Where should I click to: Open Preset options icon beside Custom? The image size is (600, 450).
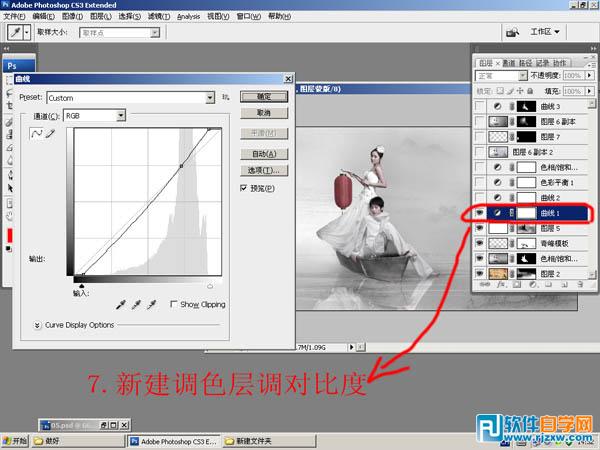pyautogui.click(x=226, y=97)
